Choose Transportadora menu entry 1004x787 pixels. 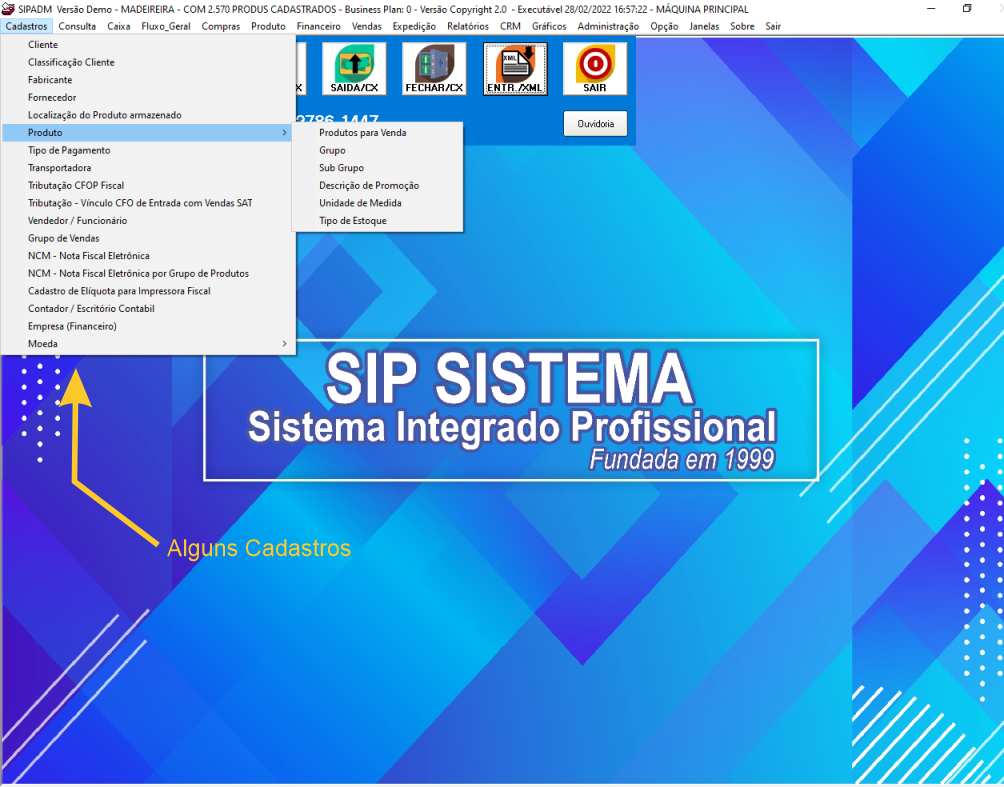tap(148, 168)
